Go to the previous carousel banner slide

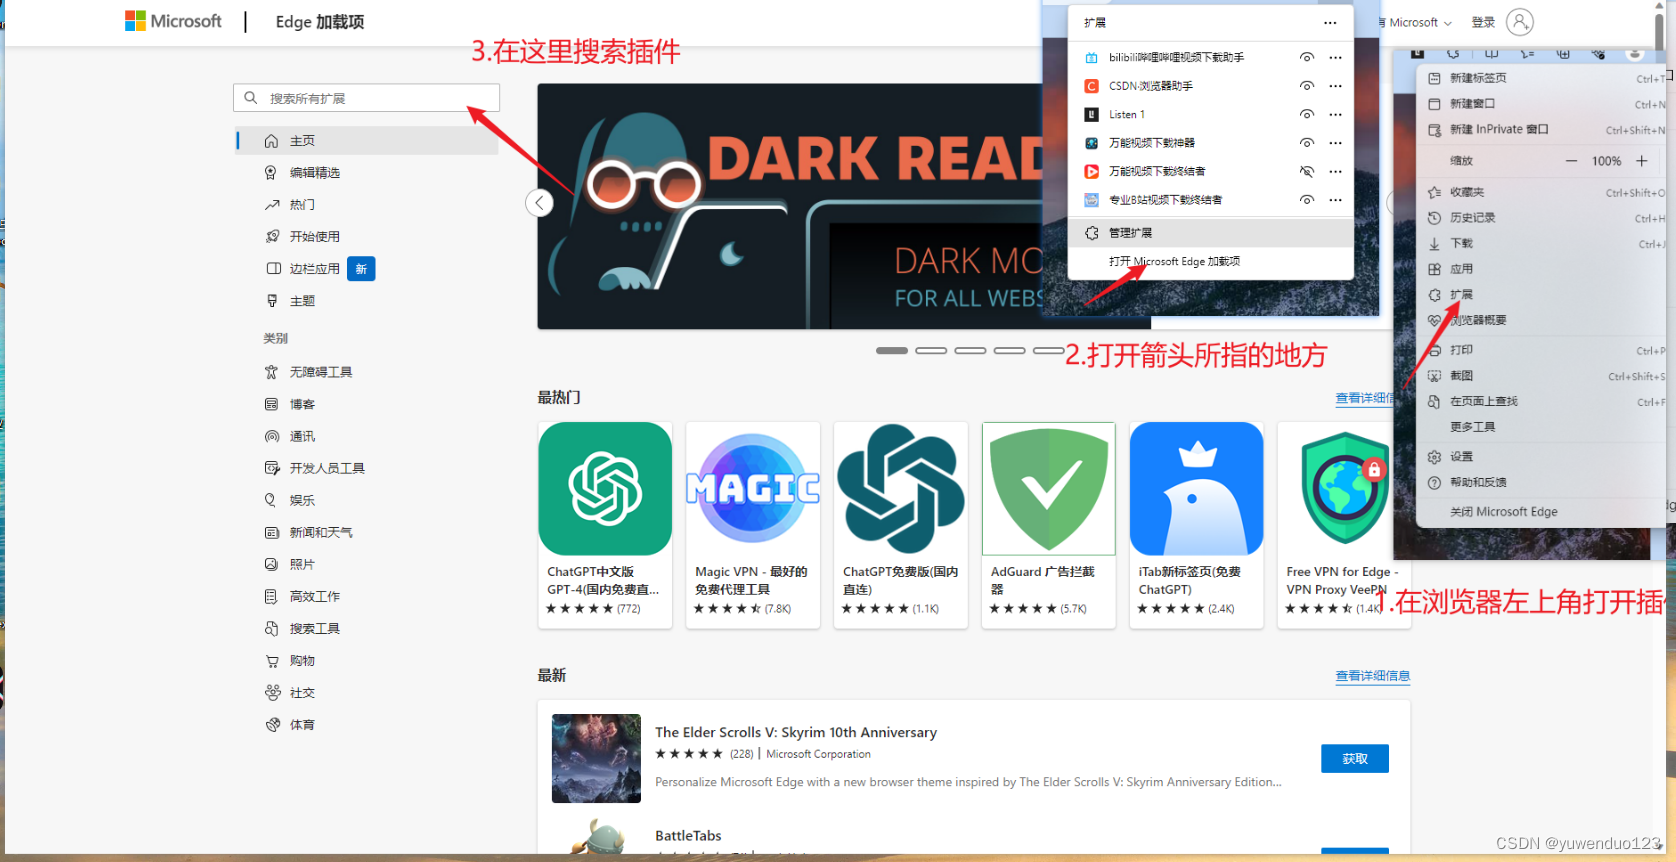[x=539, y=203]
